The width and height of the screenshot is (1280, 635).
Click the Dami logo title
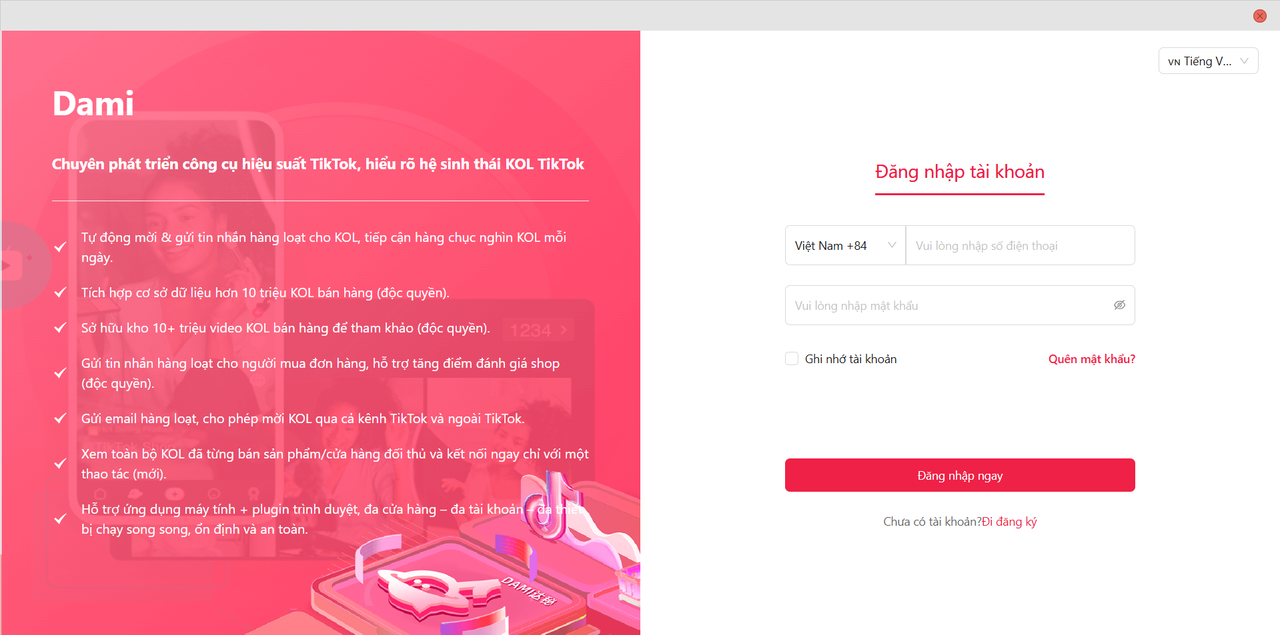(93, 103)
